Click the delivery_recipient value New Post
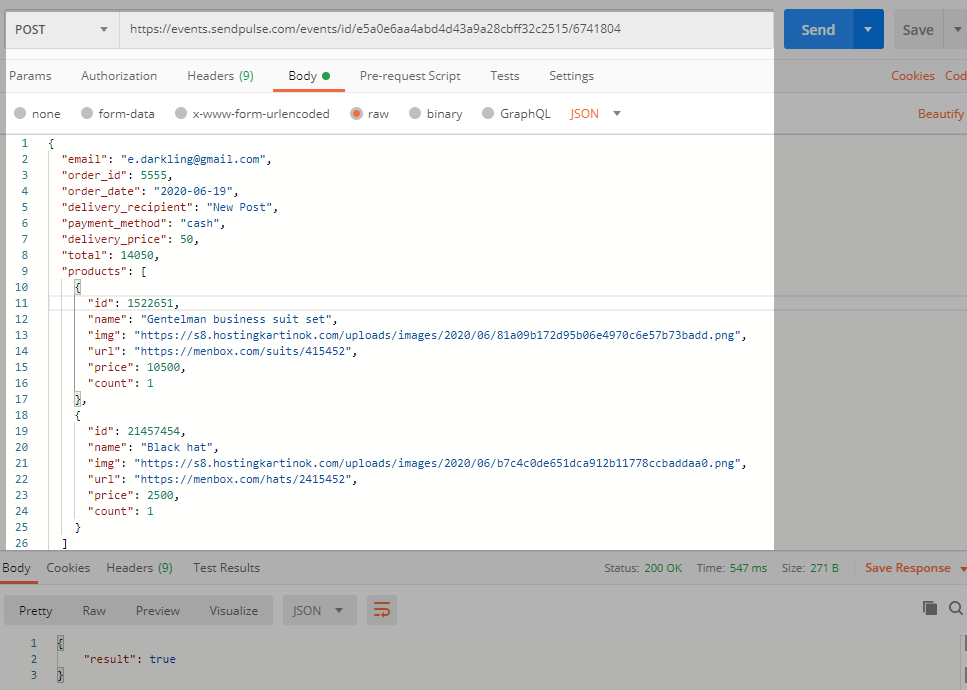 point(240,207)
